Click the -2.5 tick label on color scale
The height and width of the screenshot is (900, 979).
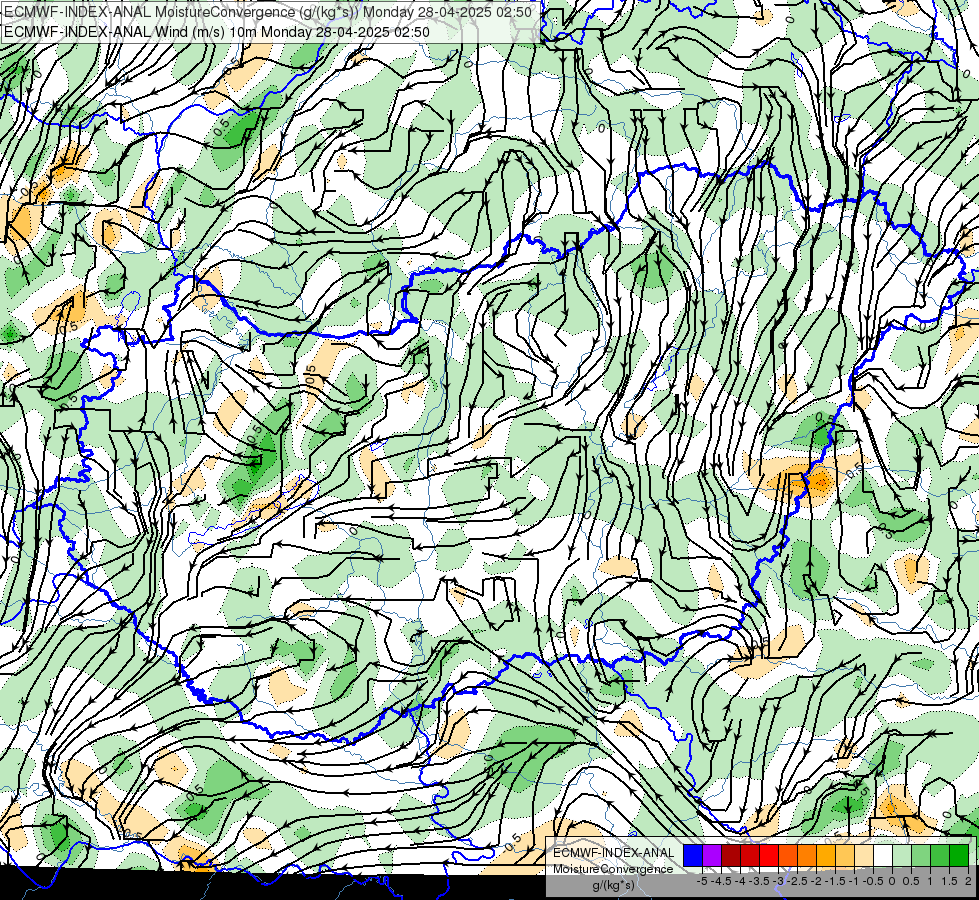click(797, 881)
